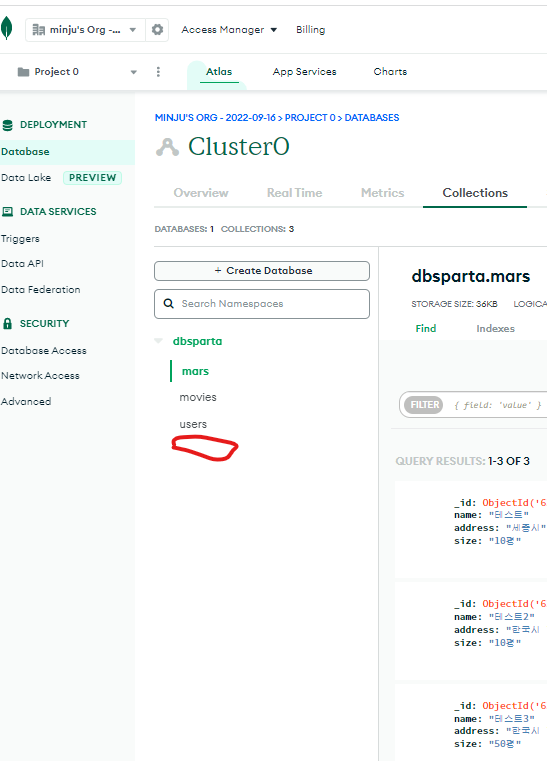The height and width of the screenshot is (761, 547).
Task: Click the size "50평" value
Action: pyautogui.click(x=505, y=744)
